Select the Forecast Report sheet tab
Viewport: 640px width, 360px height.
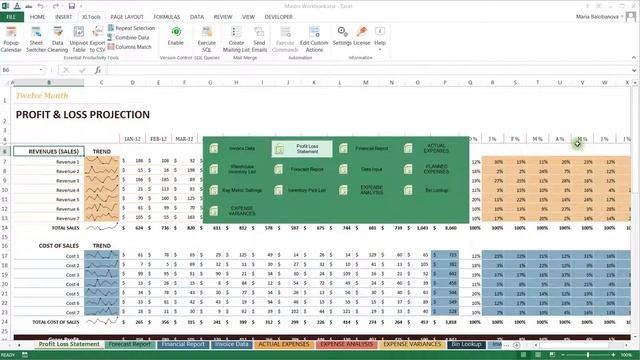129,344
